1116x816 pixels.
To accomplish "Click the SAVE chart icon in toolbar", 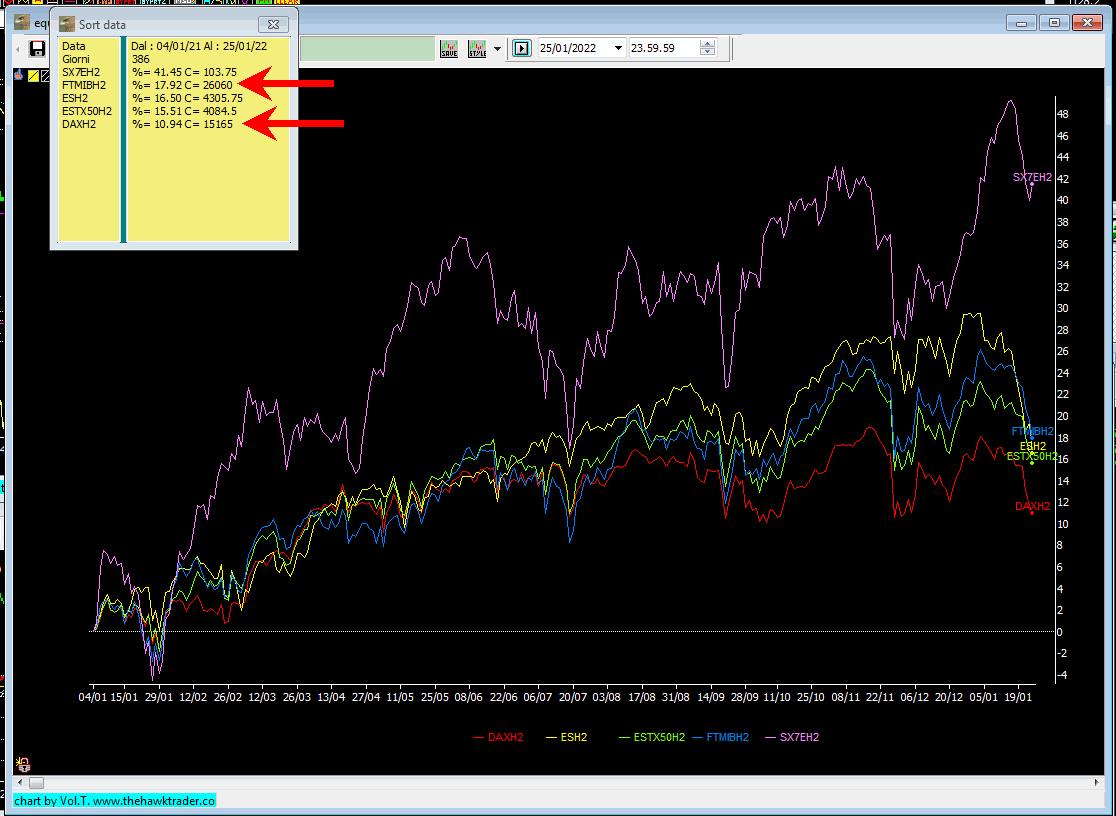I will tap(449, 48).
